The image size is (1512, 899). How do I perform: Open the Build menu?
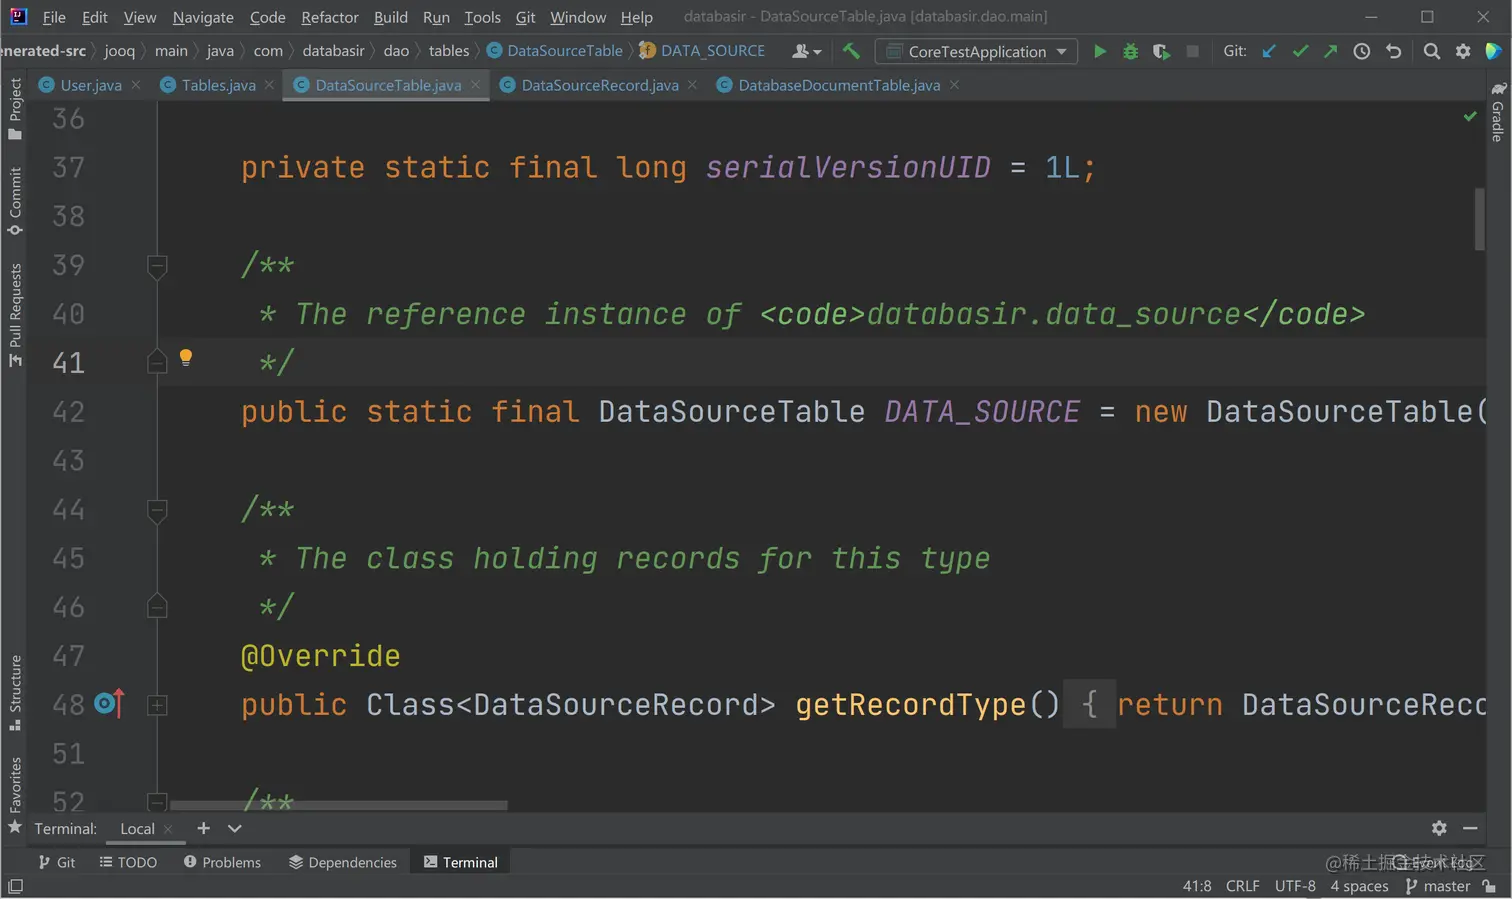391,17
